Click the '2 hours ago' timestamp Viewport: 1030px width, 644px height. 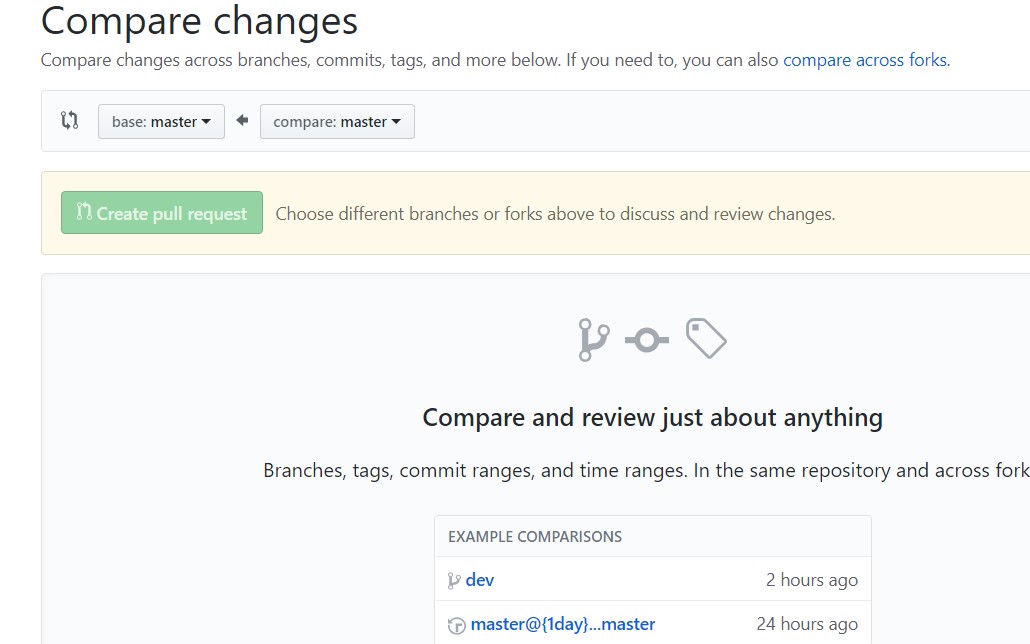[x=812, y=580]
